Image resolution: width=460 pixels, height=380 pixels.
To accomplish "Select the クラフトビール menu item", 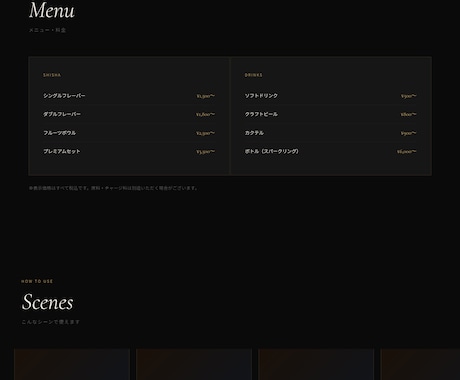I will pos(261,114).
